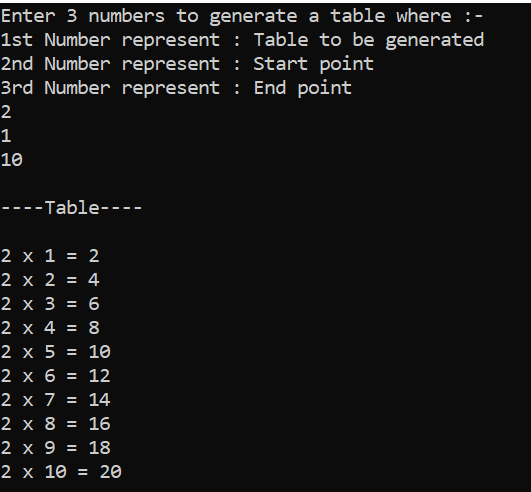This screenshot has width=531, height=492.
Task: Click the entered end value 10
Action: 12,160
